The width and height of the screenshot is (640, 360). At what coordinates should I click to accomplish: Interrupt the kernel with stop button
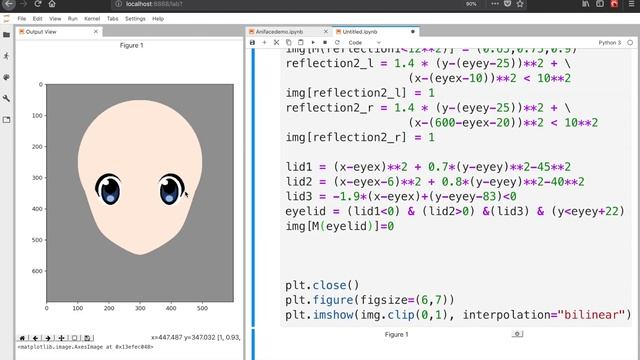325,42
